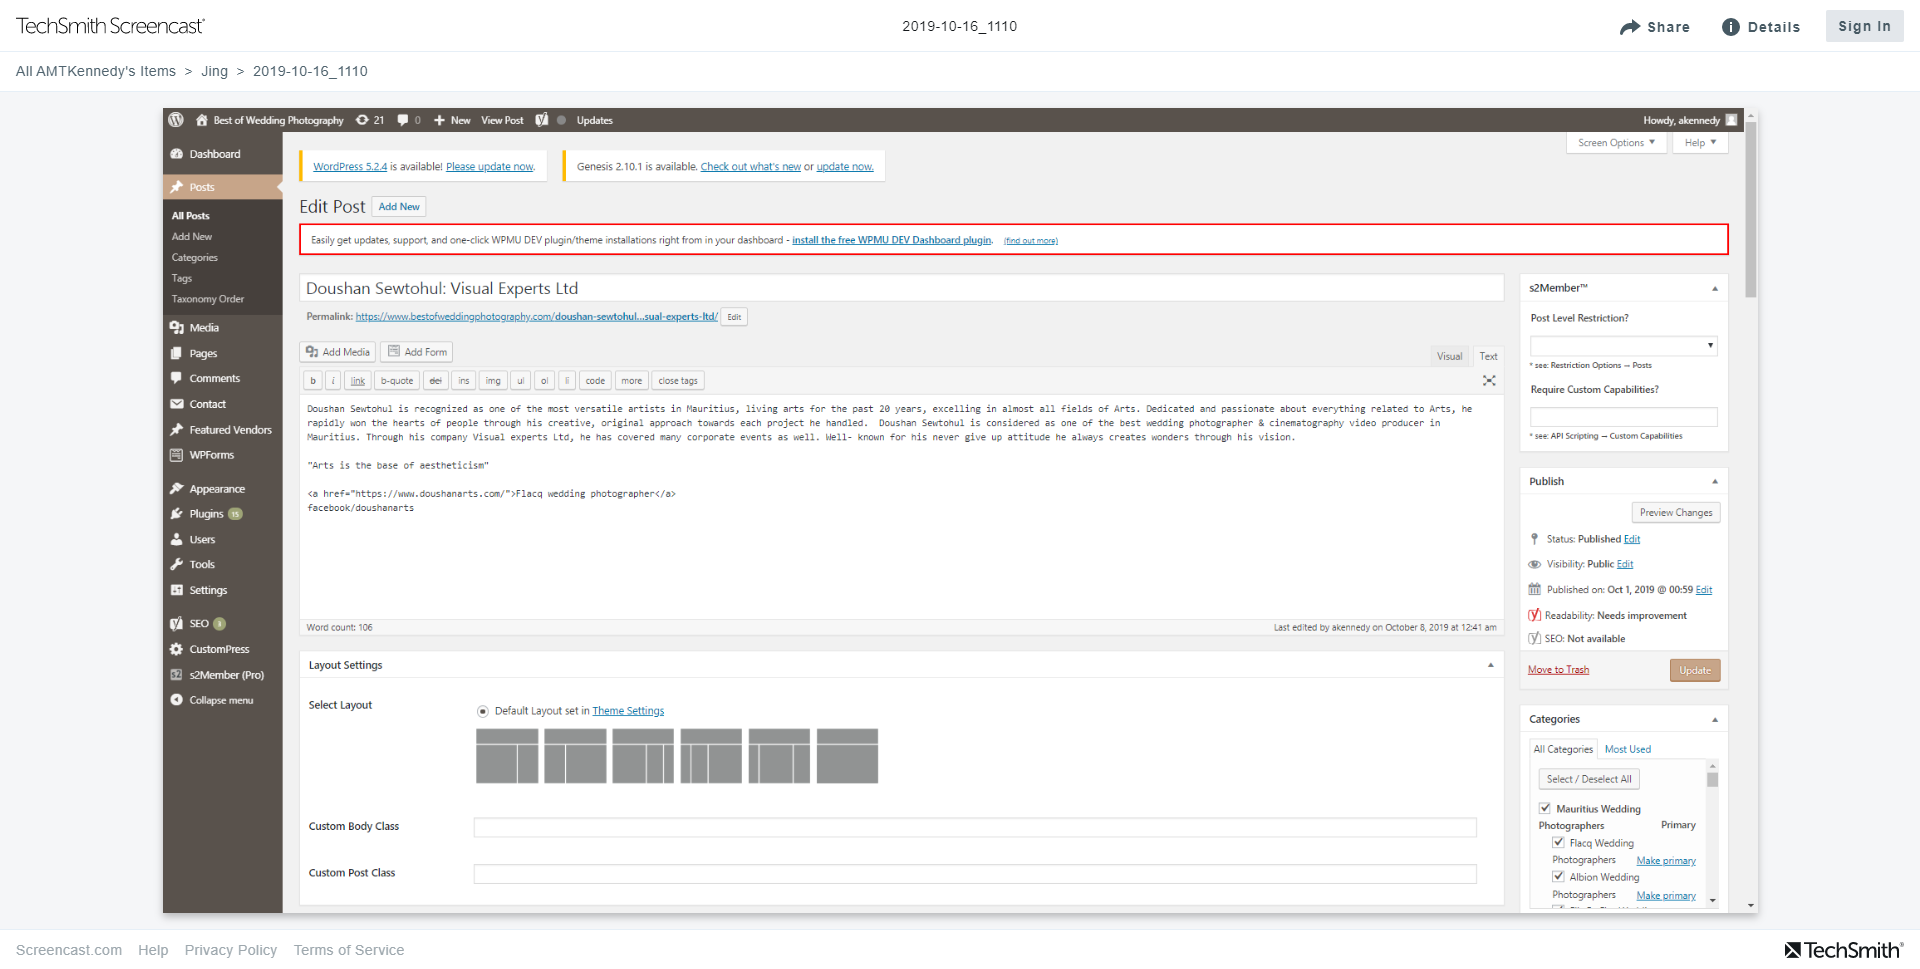Image resolution: width=1920 pixels, height=969 pixels.
Task: Click the Sign In button
Action: pyautogui.click(x=1864, y=27)
